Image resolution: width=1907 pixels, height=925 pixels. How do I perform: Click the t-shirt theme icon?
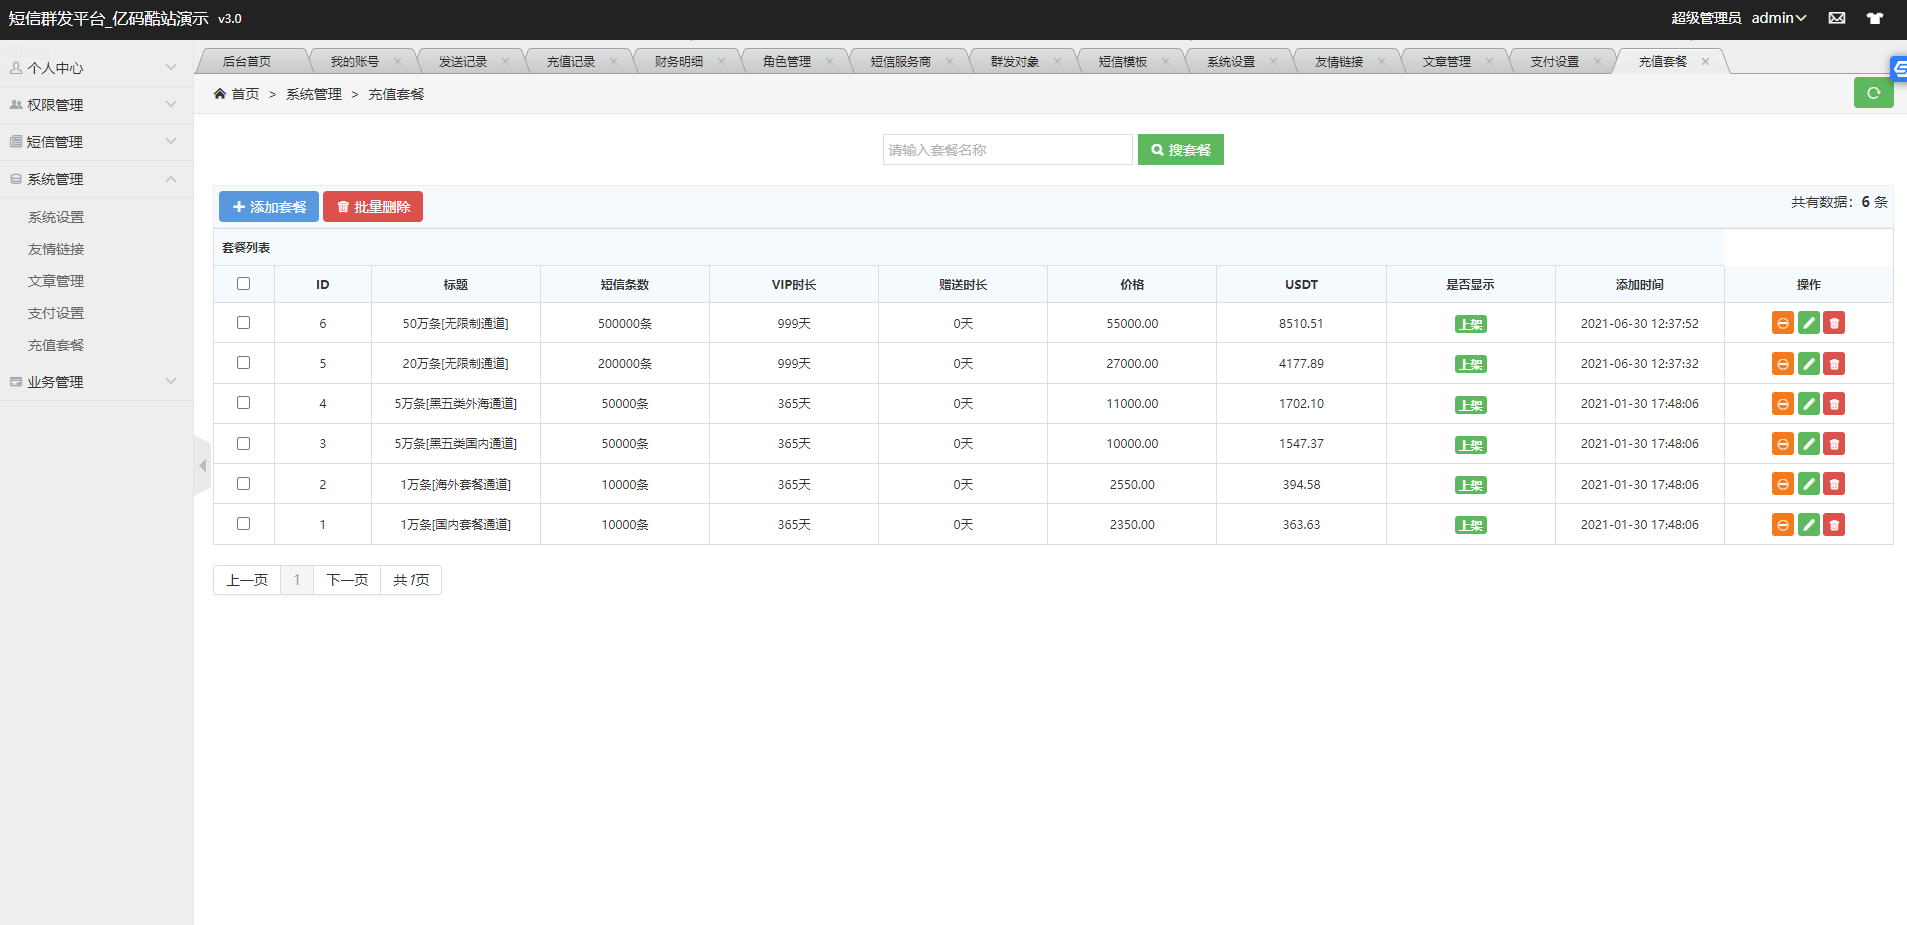[1875, 18]
